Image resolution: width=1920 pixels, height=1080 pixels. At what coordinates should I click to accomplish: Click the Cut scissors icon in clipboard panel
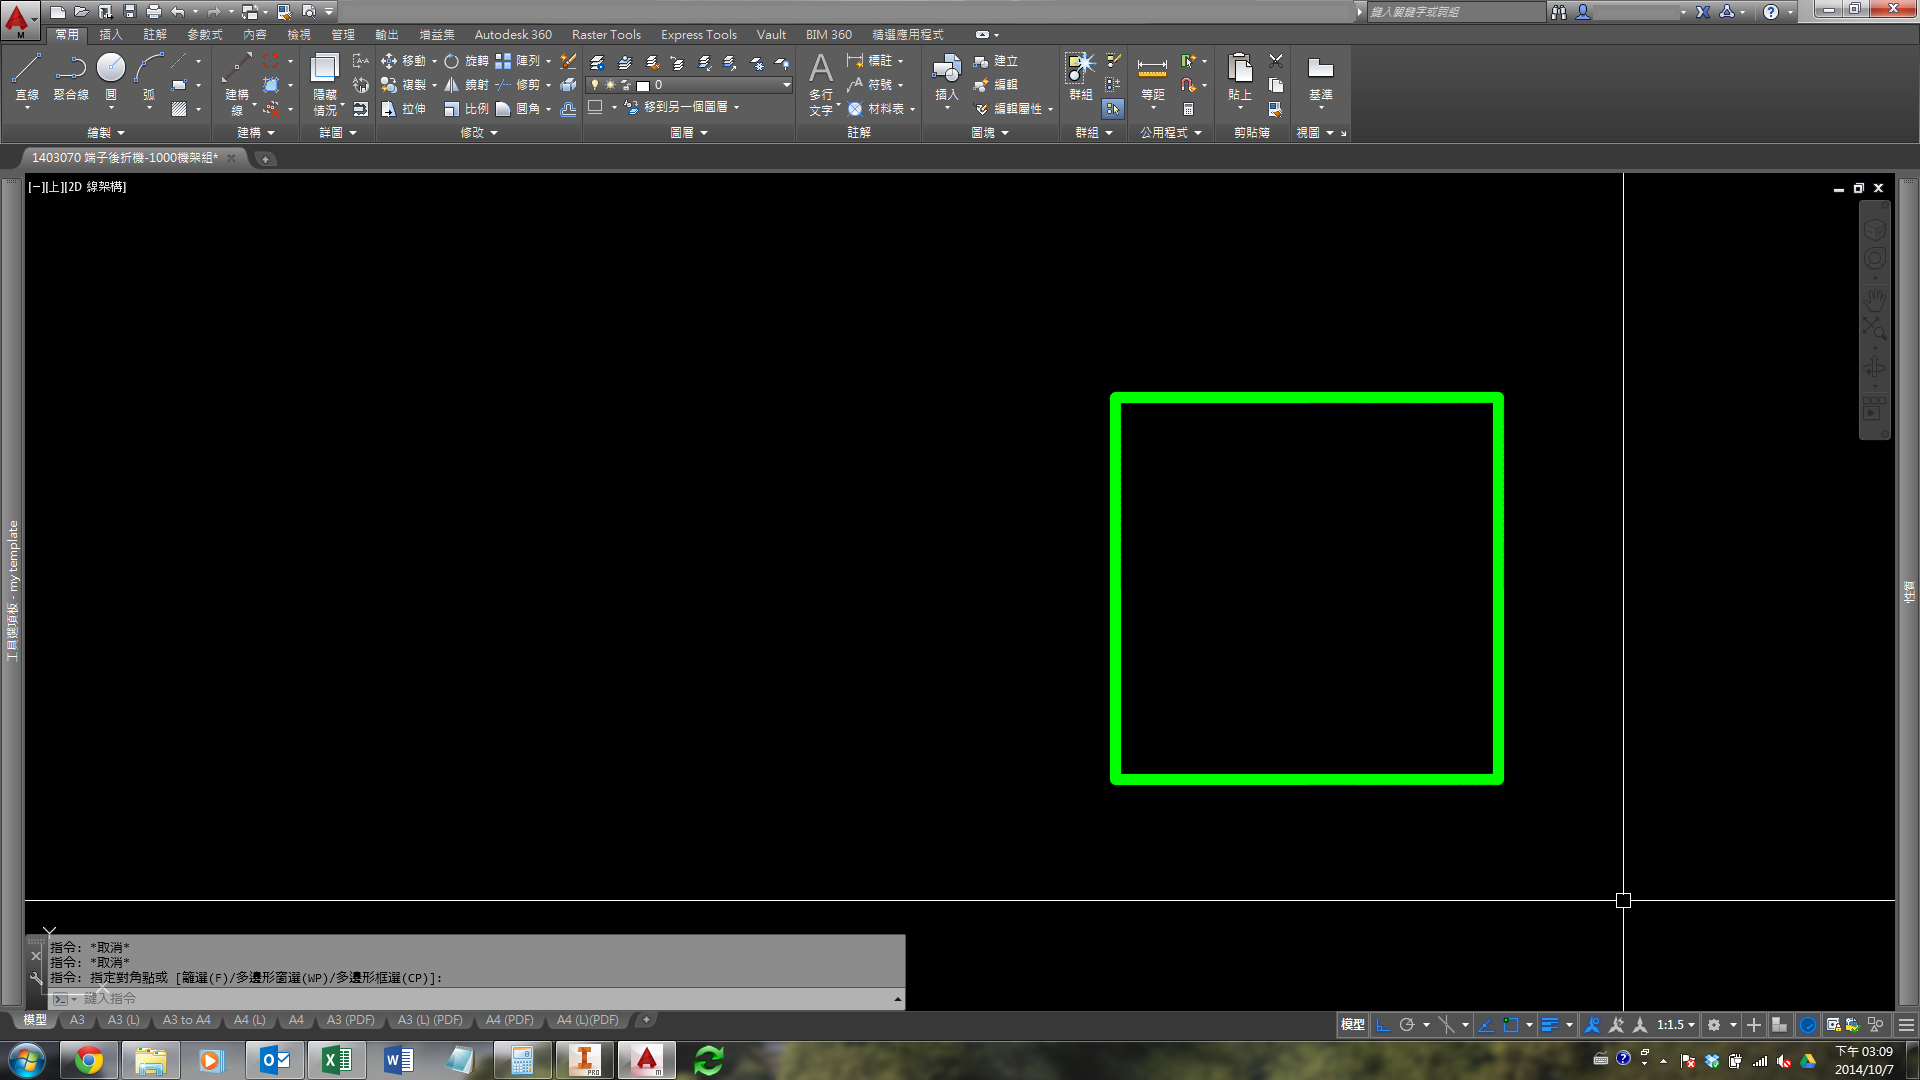click(x=1276, y=61)
